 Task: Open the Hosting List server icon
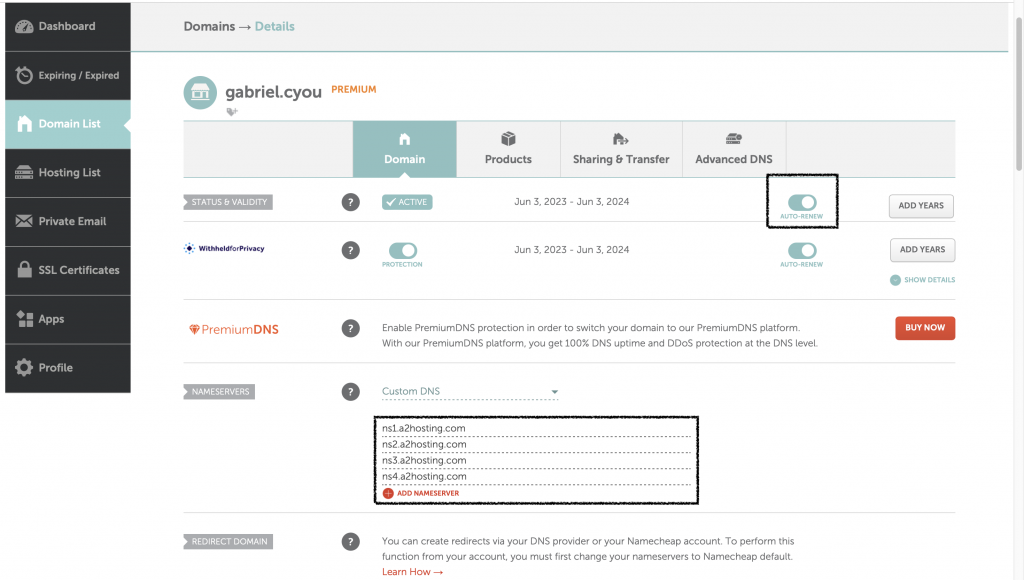pyautogui.click(x=24, y=172)
